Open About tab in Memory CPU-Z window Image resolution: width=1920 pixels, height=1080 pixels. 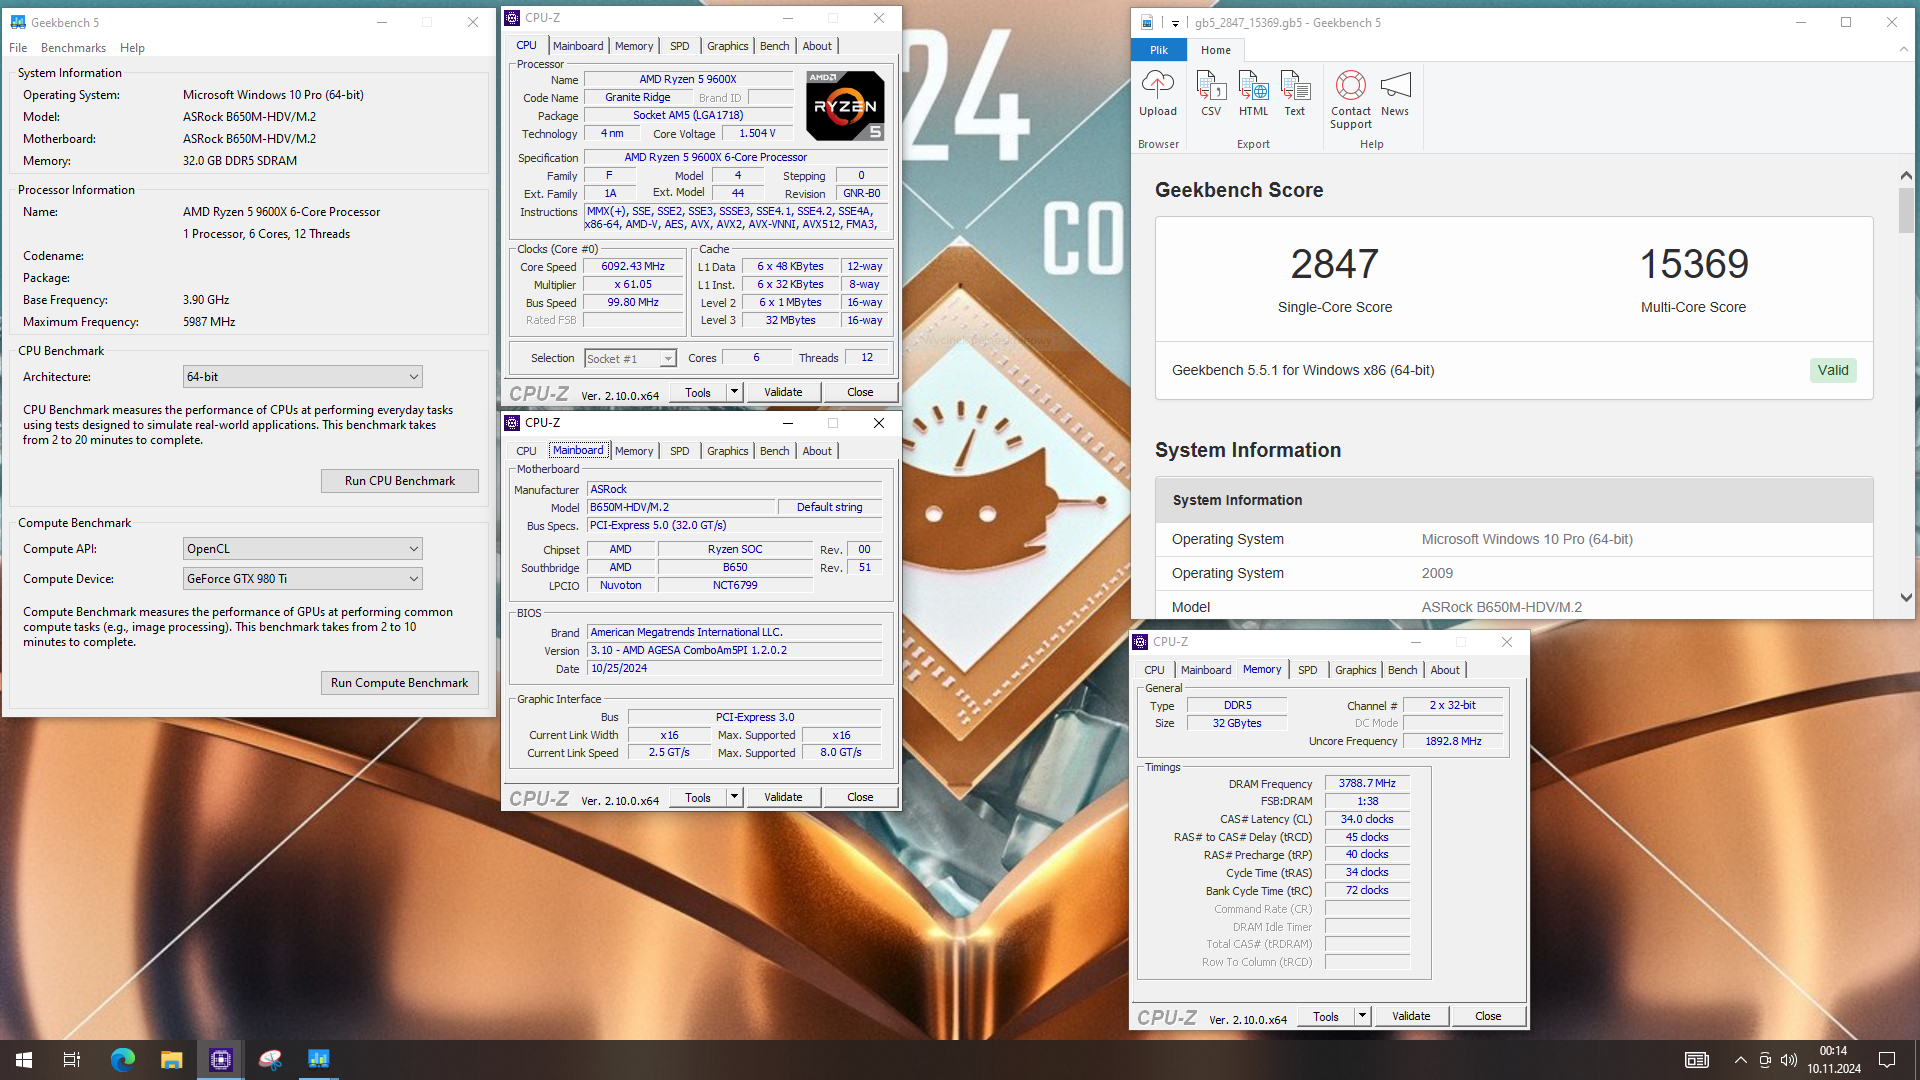click(x=1445, y=670)
